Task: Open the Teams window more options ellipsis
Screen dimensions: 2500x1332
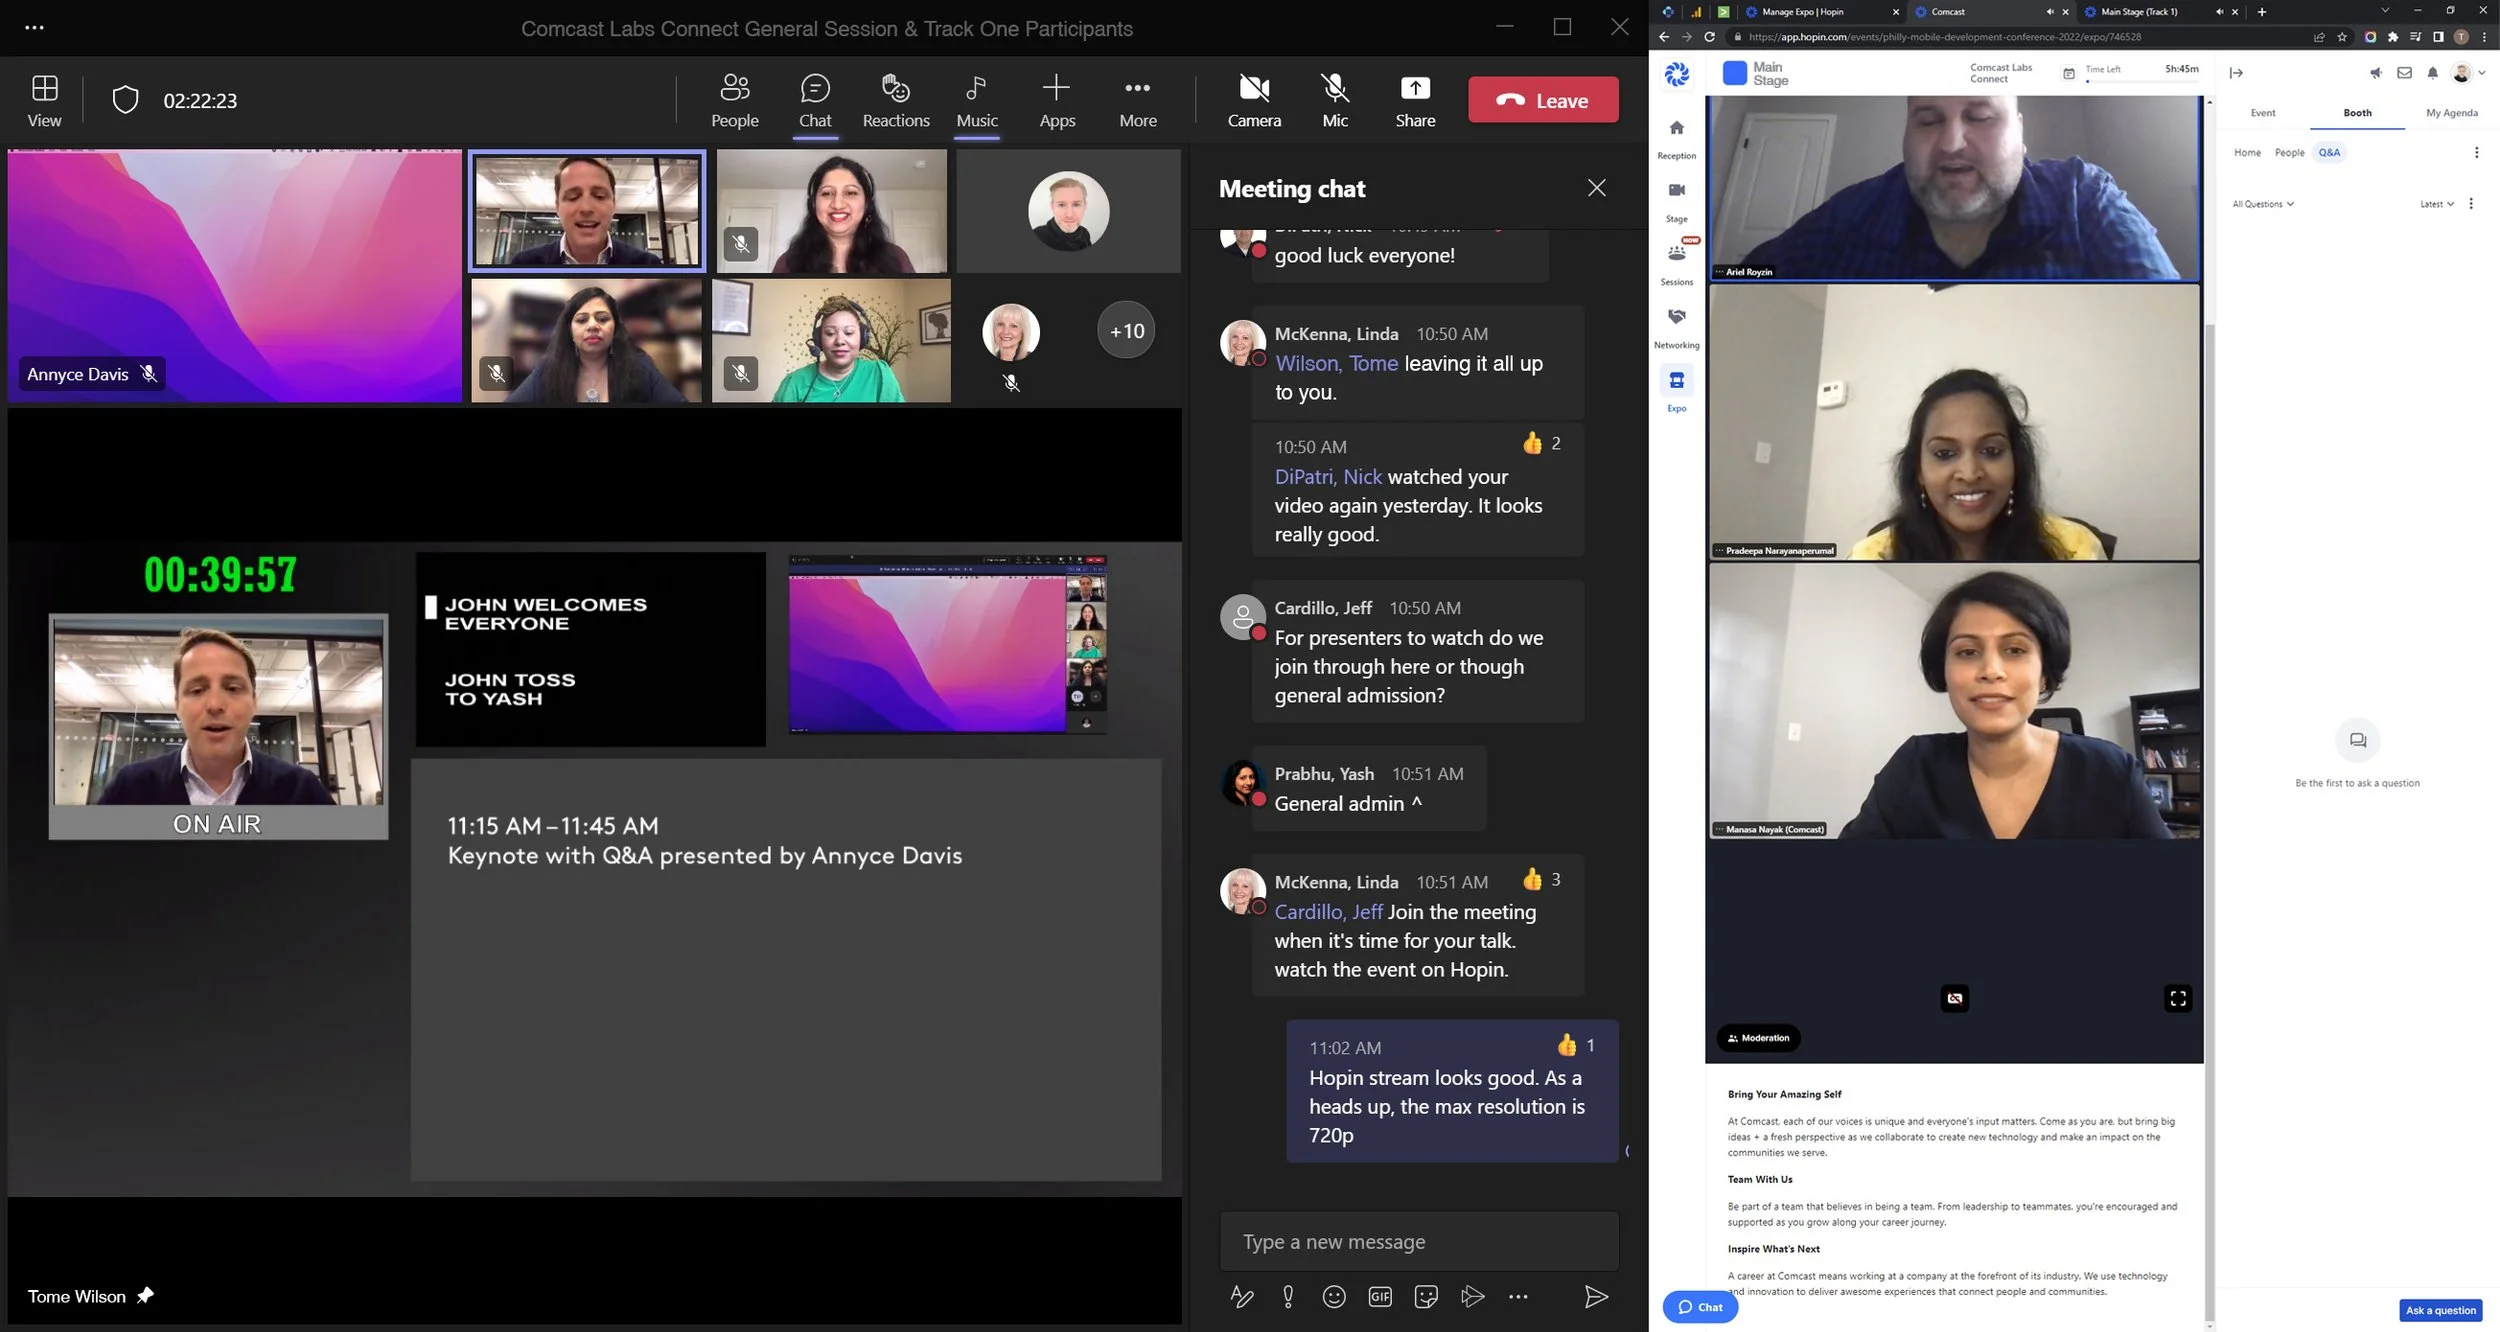Action: point(34,28)
